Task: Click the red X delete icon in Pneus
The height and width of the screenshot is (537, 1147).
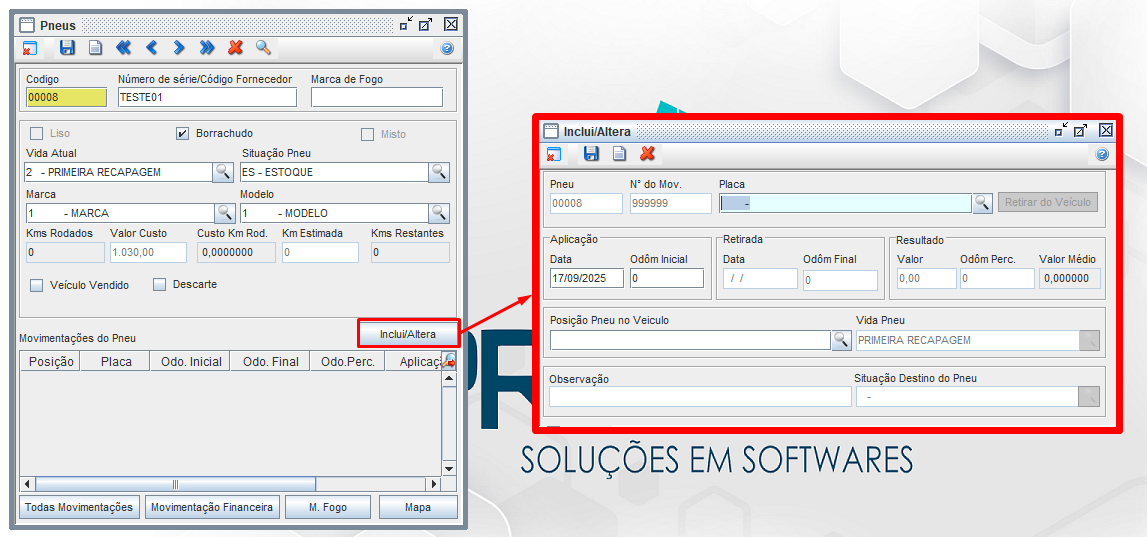Action: [x=235, y=47]
